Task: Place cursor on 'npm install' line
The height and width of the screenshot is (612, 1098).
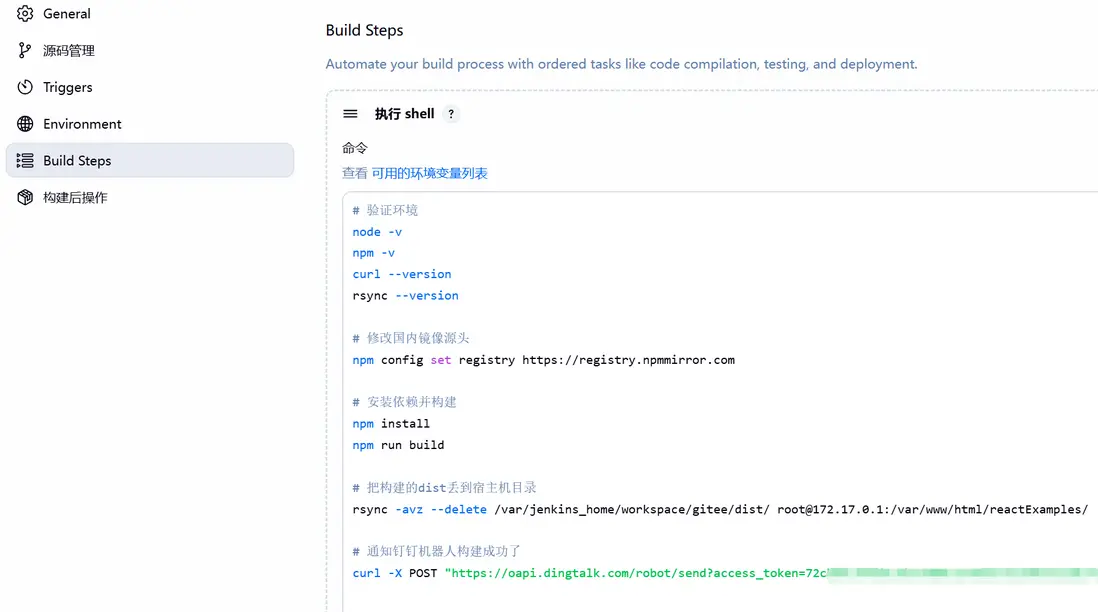Action: [x=391, y=424]
